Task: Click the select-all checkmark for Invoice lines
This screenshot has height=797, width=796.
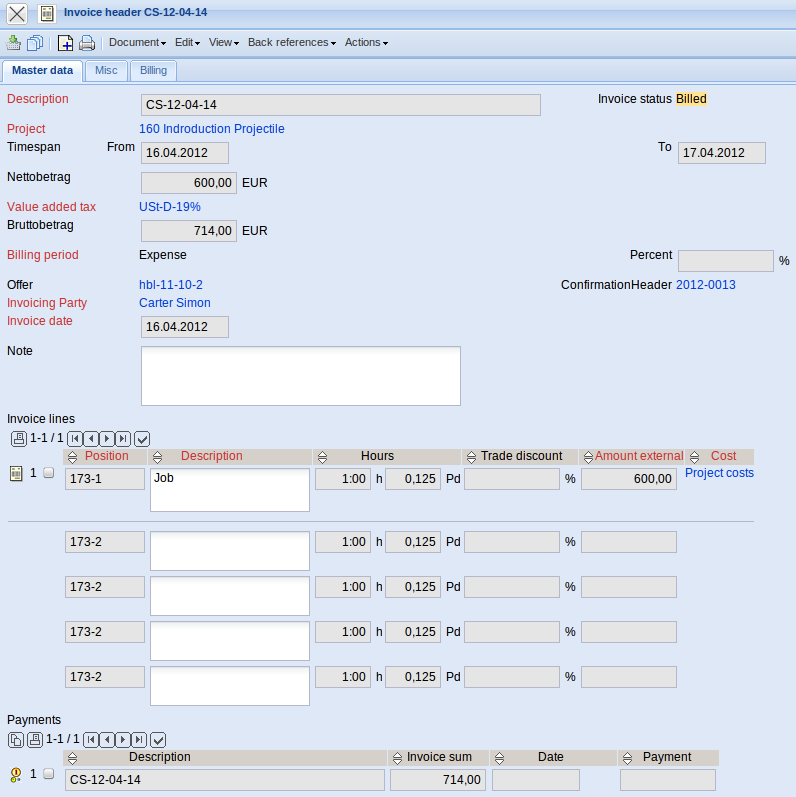Action: click(142, 438)
